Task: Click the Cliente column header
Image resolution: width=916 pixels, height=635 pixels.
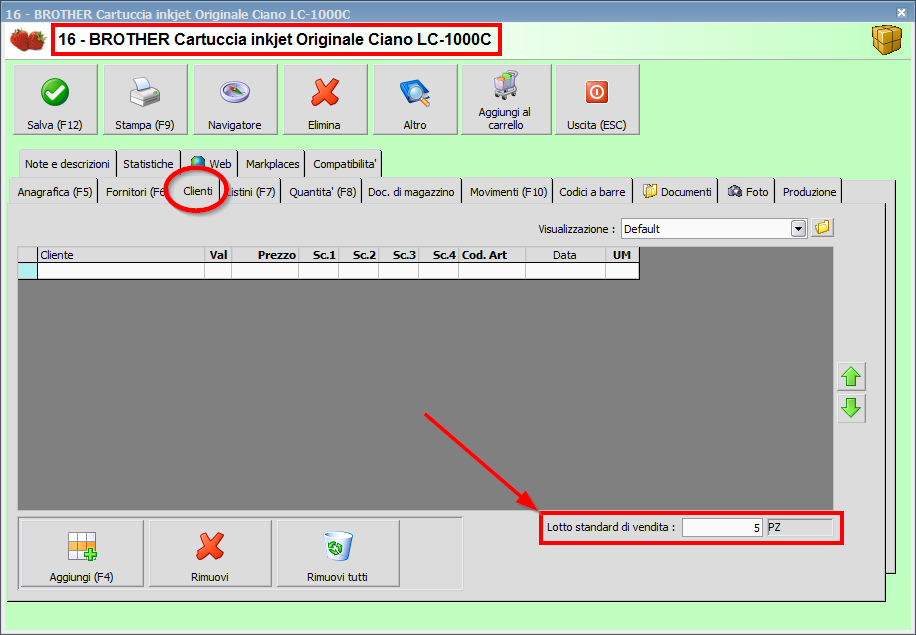Action: pyautogui.click(x=121, y=255)
